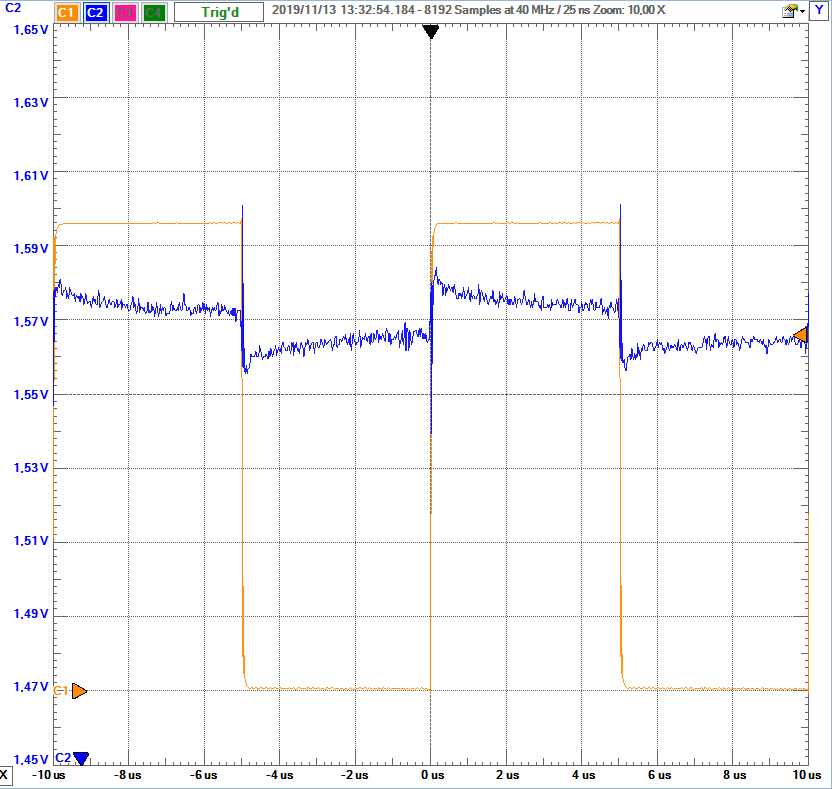The height and width of the screenshot is (789, 832).
Task: Toggle the blue C2 channel button
Action: [x=95, y=12]
